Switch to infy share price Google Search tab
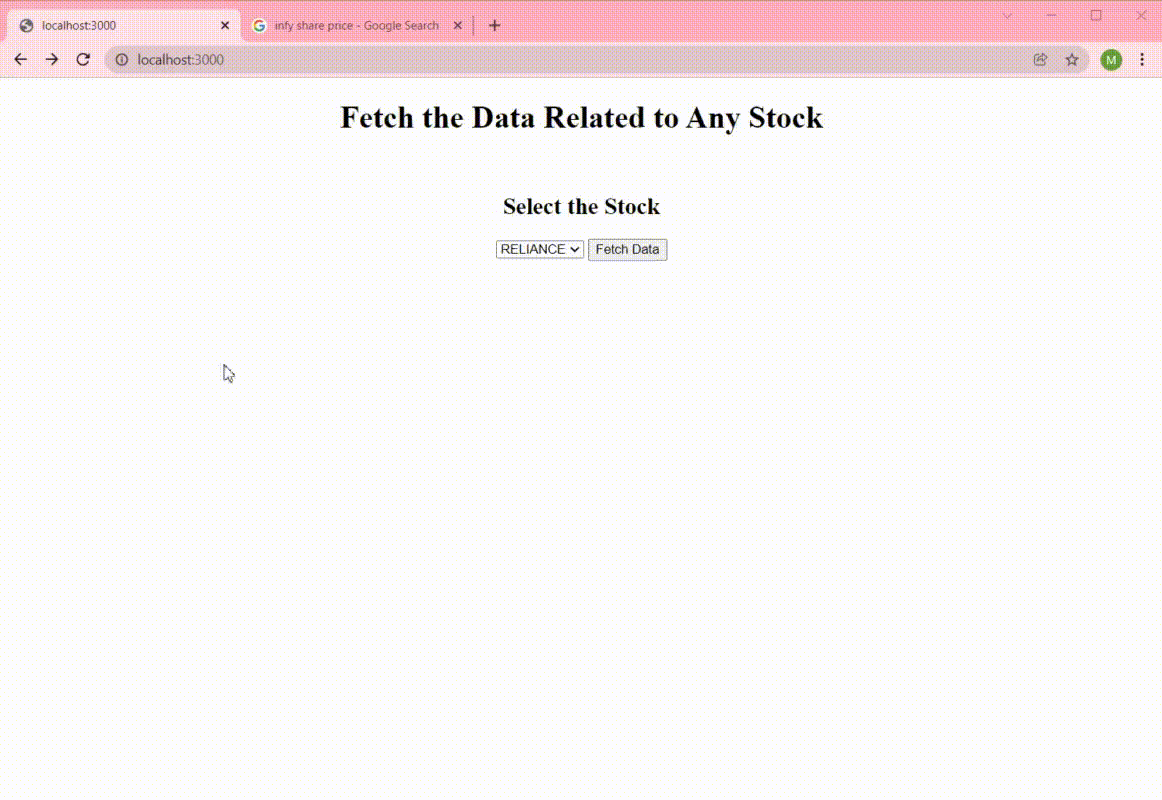Viewport: 1162px width, 800px height. (x=356, y=25)
